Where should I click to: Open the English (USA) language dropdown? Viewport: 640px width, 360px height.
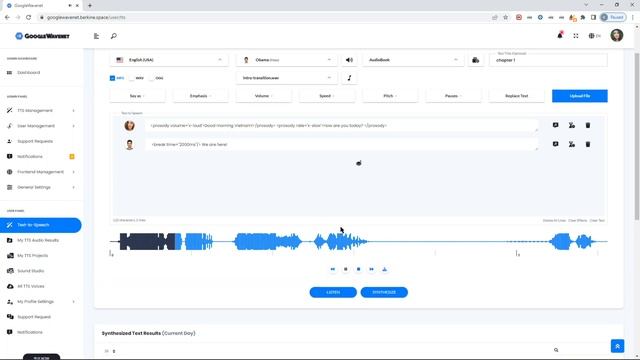click(169, 60)
